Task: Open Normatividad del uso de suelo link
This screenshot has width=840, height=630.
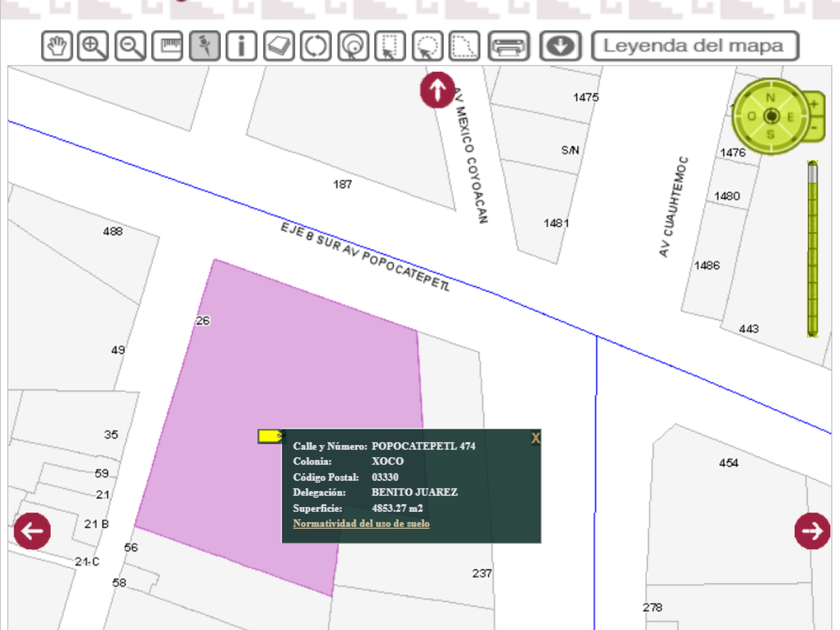Action: [x=361, y=524]
